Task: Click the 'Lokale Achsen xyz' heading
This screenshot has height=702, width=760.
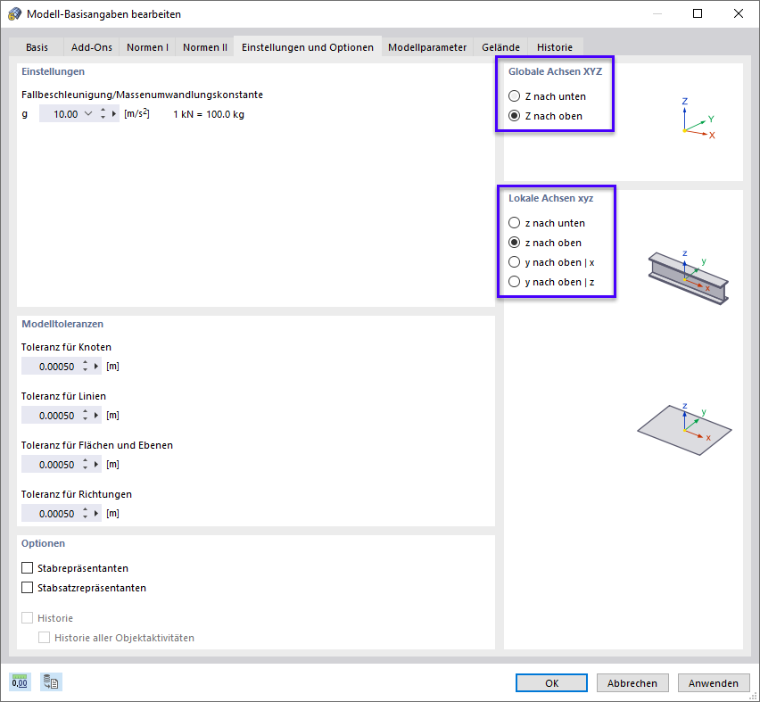Action: (551, 198)
